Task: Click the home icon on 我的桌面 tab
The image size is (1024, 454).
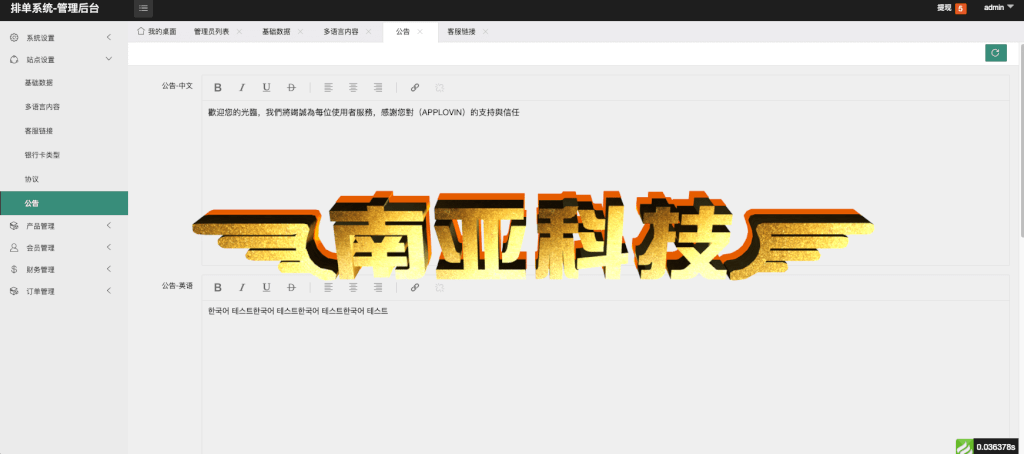Action: (140, 31)
